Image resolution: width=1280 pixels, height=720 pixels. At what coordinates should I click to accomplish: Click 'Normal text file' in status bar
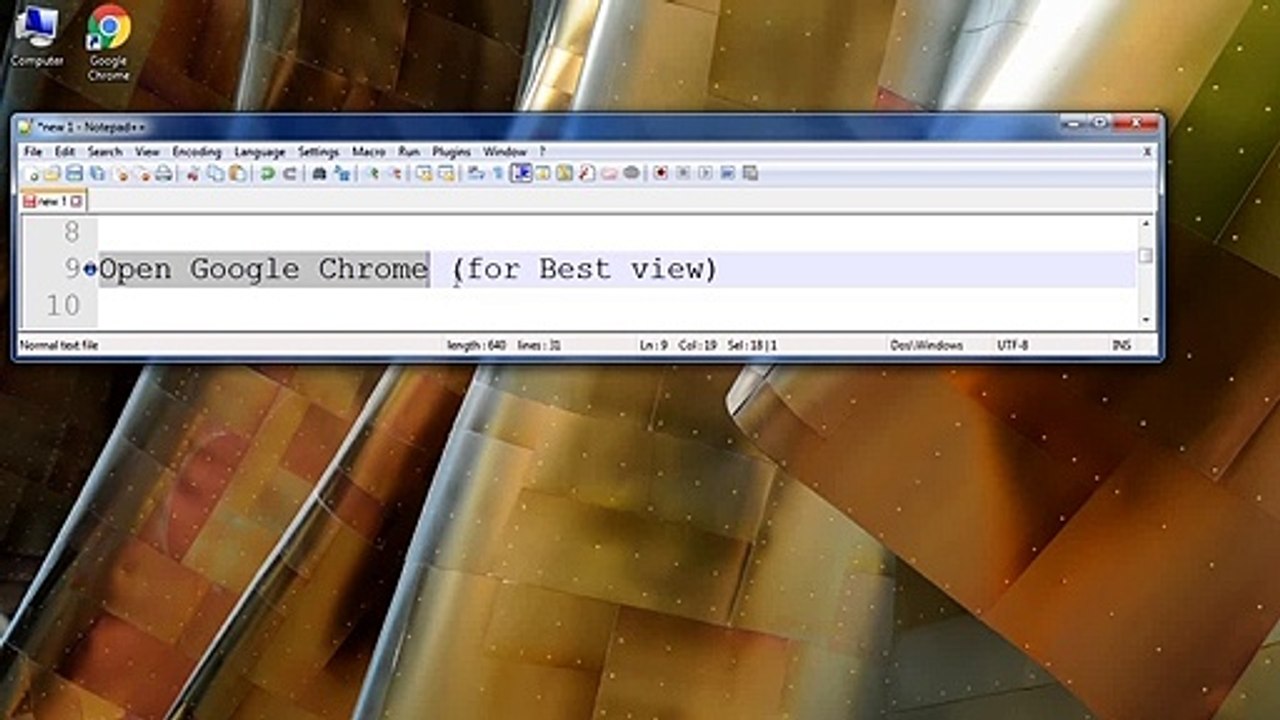58,345
